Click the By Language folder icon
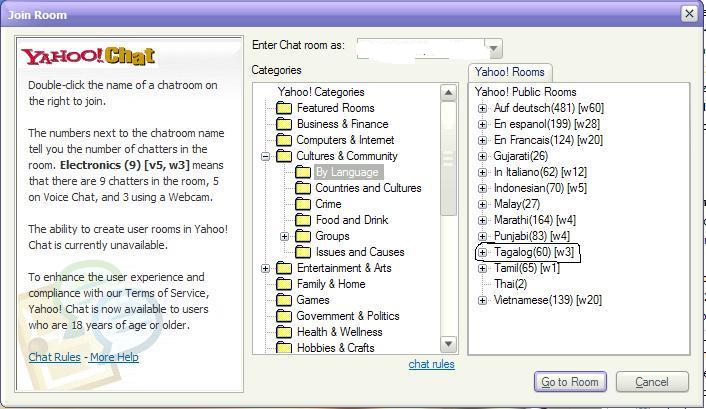706x409 pixels. [x=303, y=172]
